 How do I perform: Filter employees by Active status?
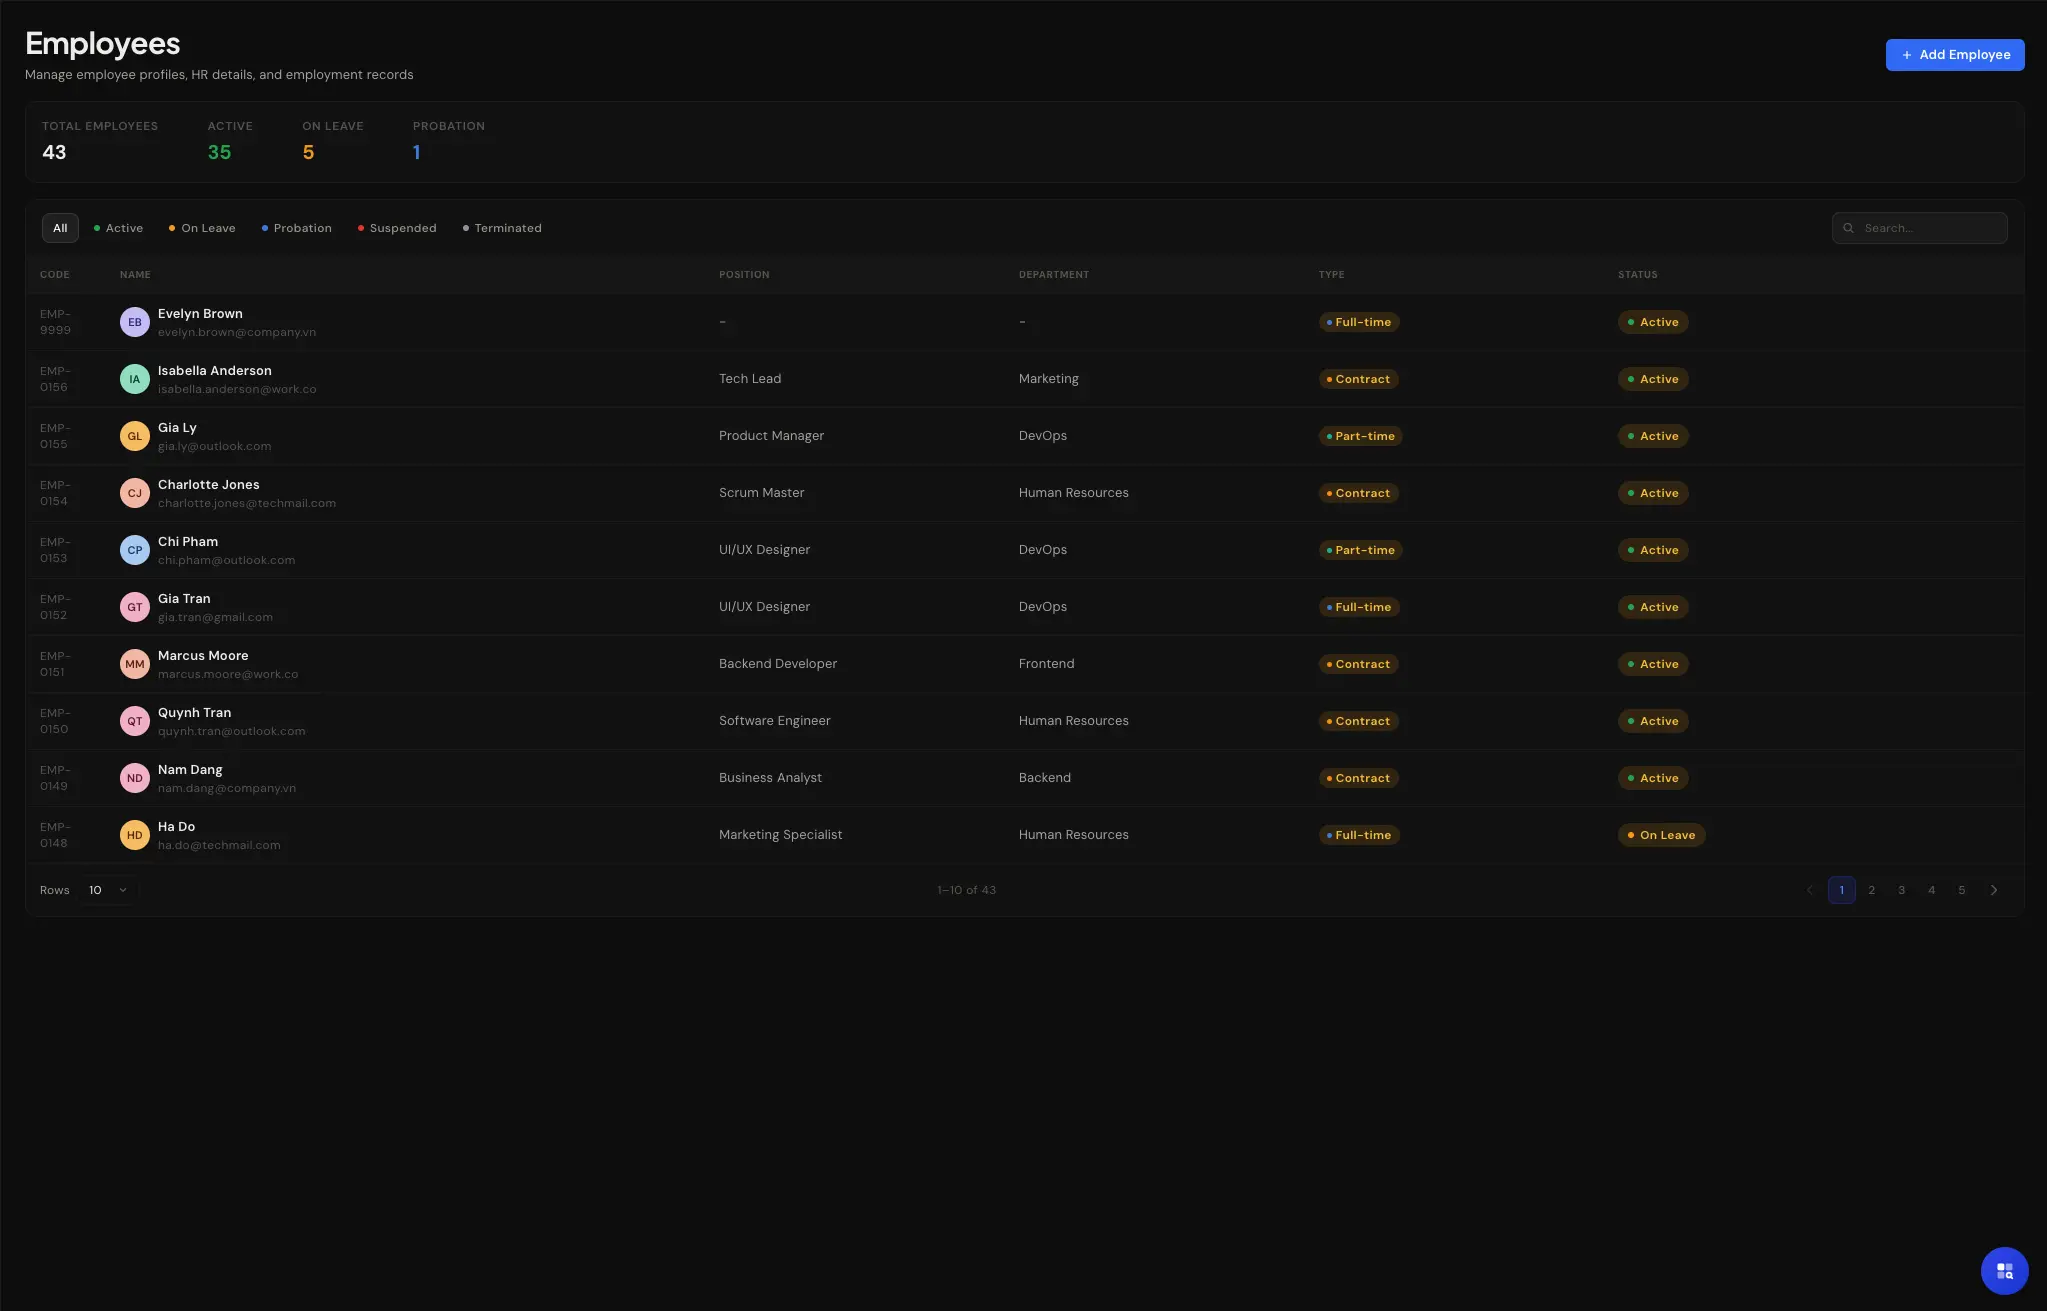(118, 228)
